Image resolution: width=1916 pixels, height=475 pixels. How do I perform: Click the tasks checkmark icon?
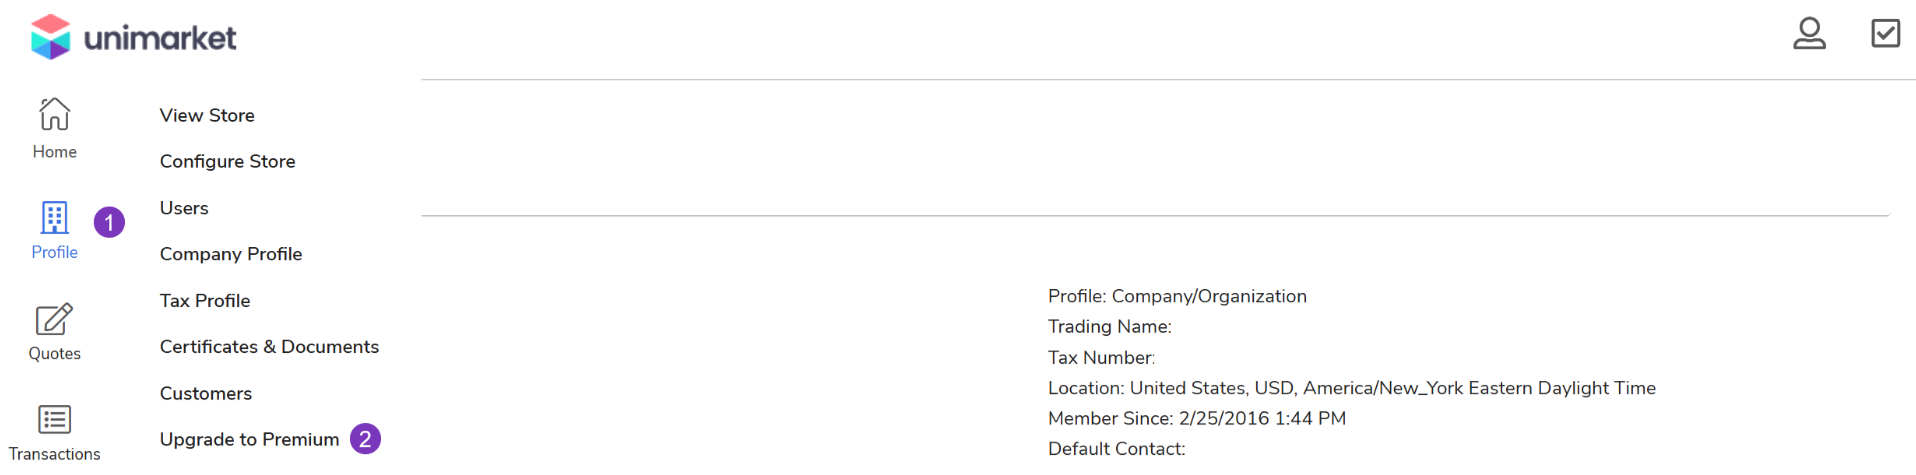(1885, 34)
